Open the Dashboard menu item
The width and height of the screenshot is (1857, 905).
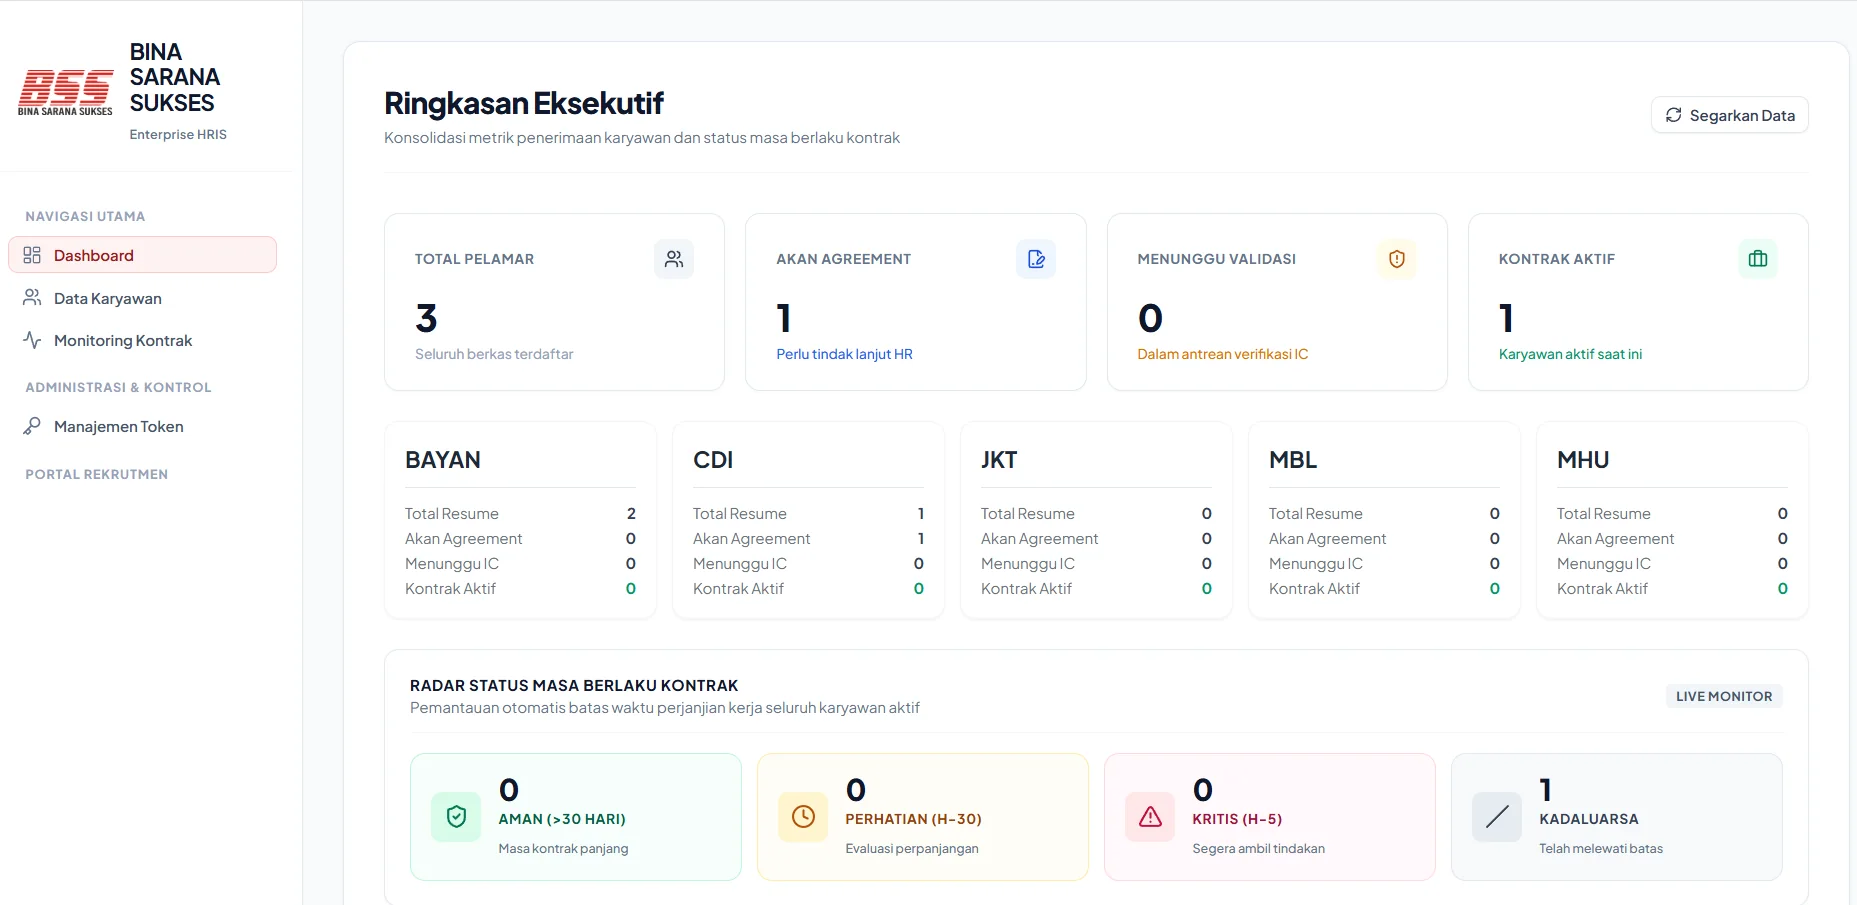pyautogui.click(x=142, y=255)
